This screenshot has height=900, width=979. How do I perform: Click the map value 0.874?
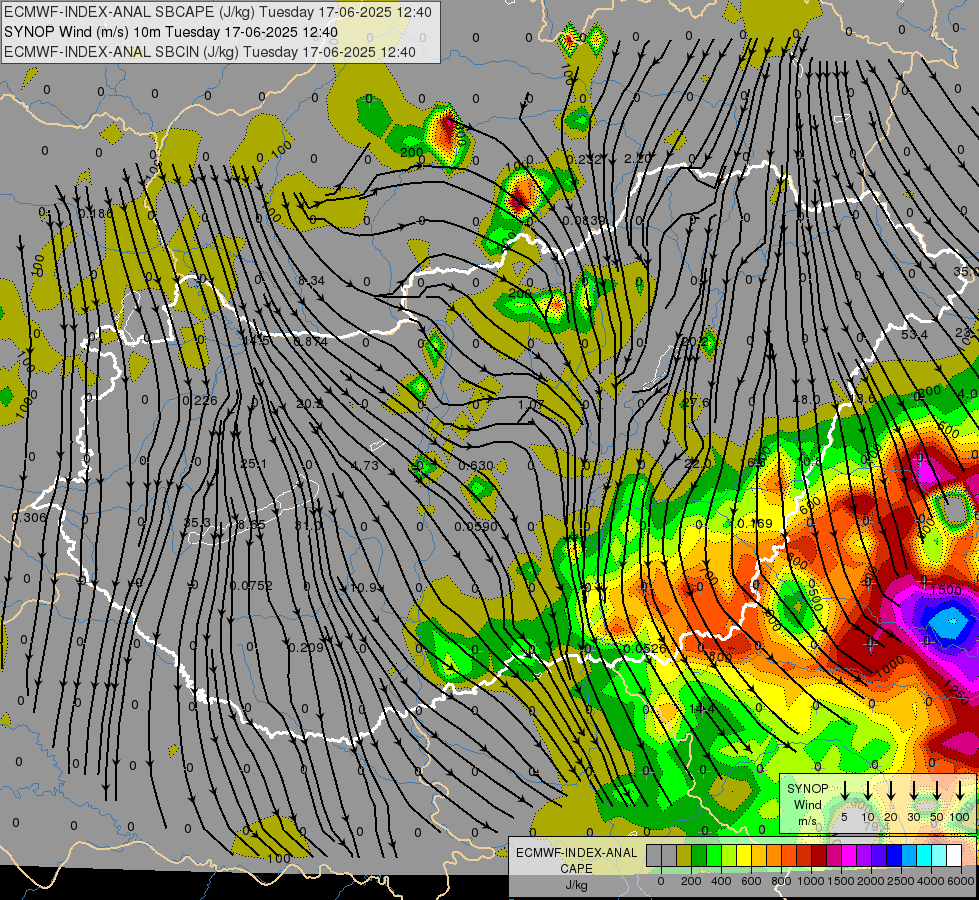click(310, 342)
